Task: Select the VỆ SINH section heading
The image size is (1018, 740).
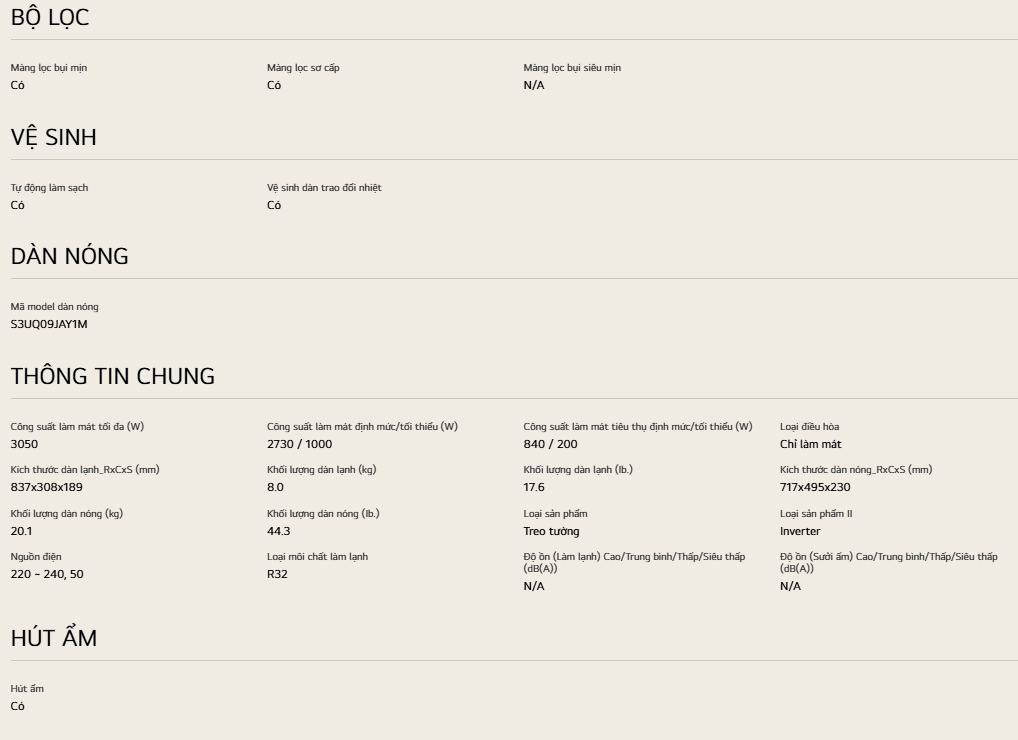Action: [53, 137]
